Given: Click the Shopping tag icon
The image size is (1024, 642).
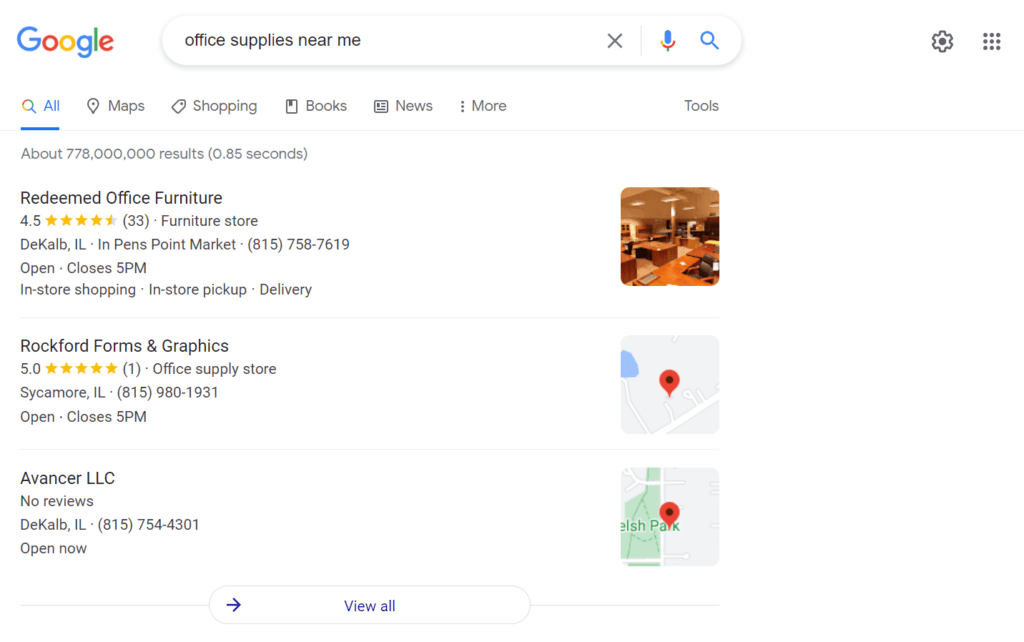Looking at the screenshot, I should 178,105.
